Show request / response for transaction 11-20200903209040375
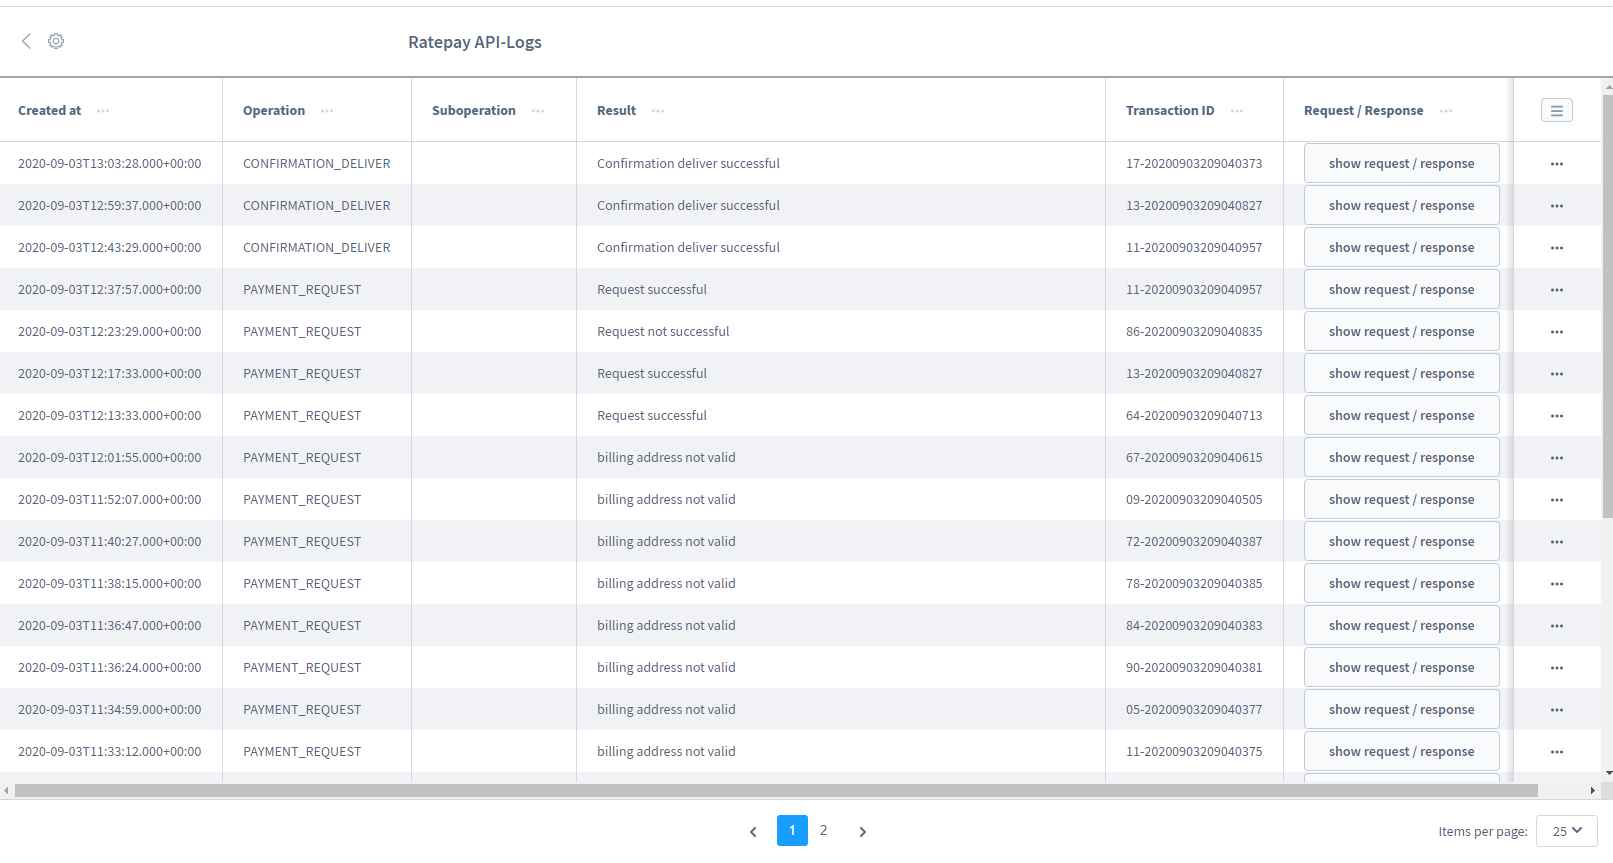Viewport: 1613px width, 863px height. coord(1402,751)
